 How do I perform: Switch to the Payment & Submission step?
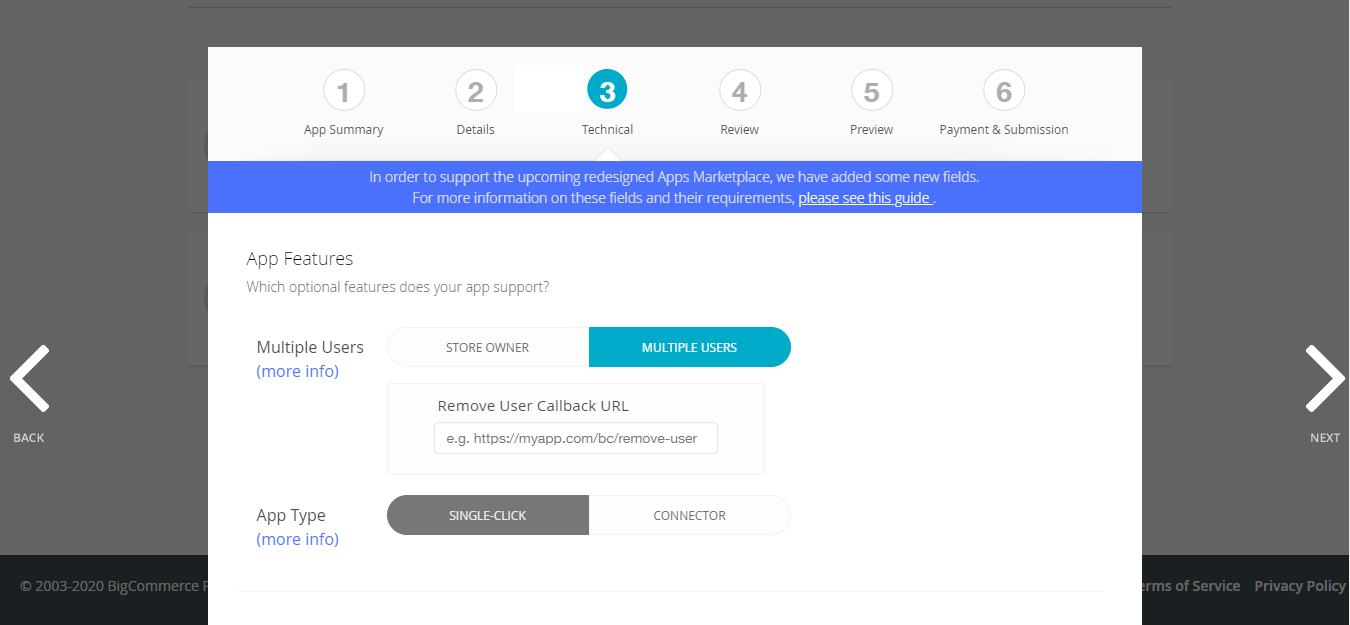click(1004, 130)
